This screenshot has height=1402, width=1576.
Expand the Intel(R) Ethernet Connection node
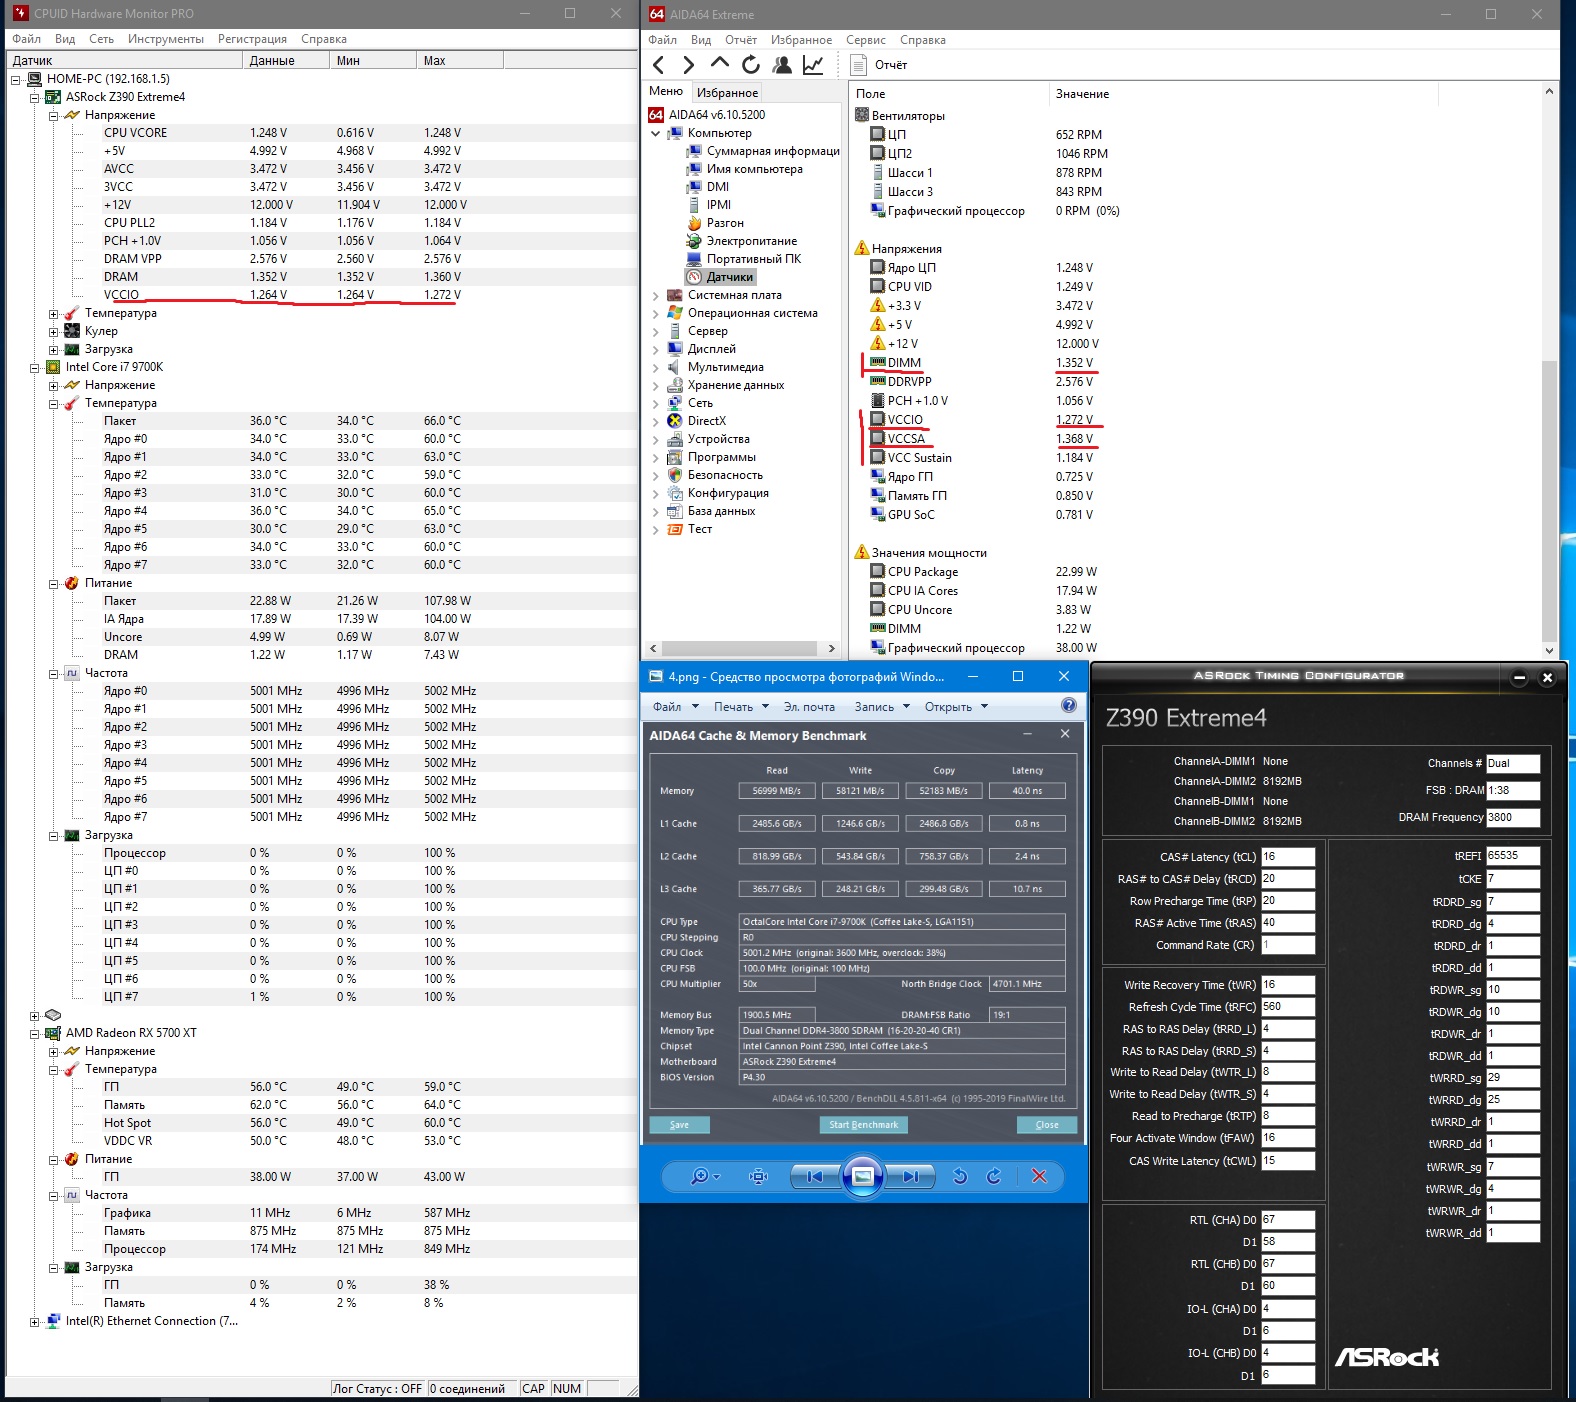point(35,1321)
